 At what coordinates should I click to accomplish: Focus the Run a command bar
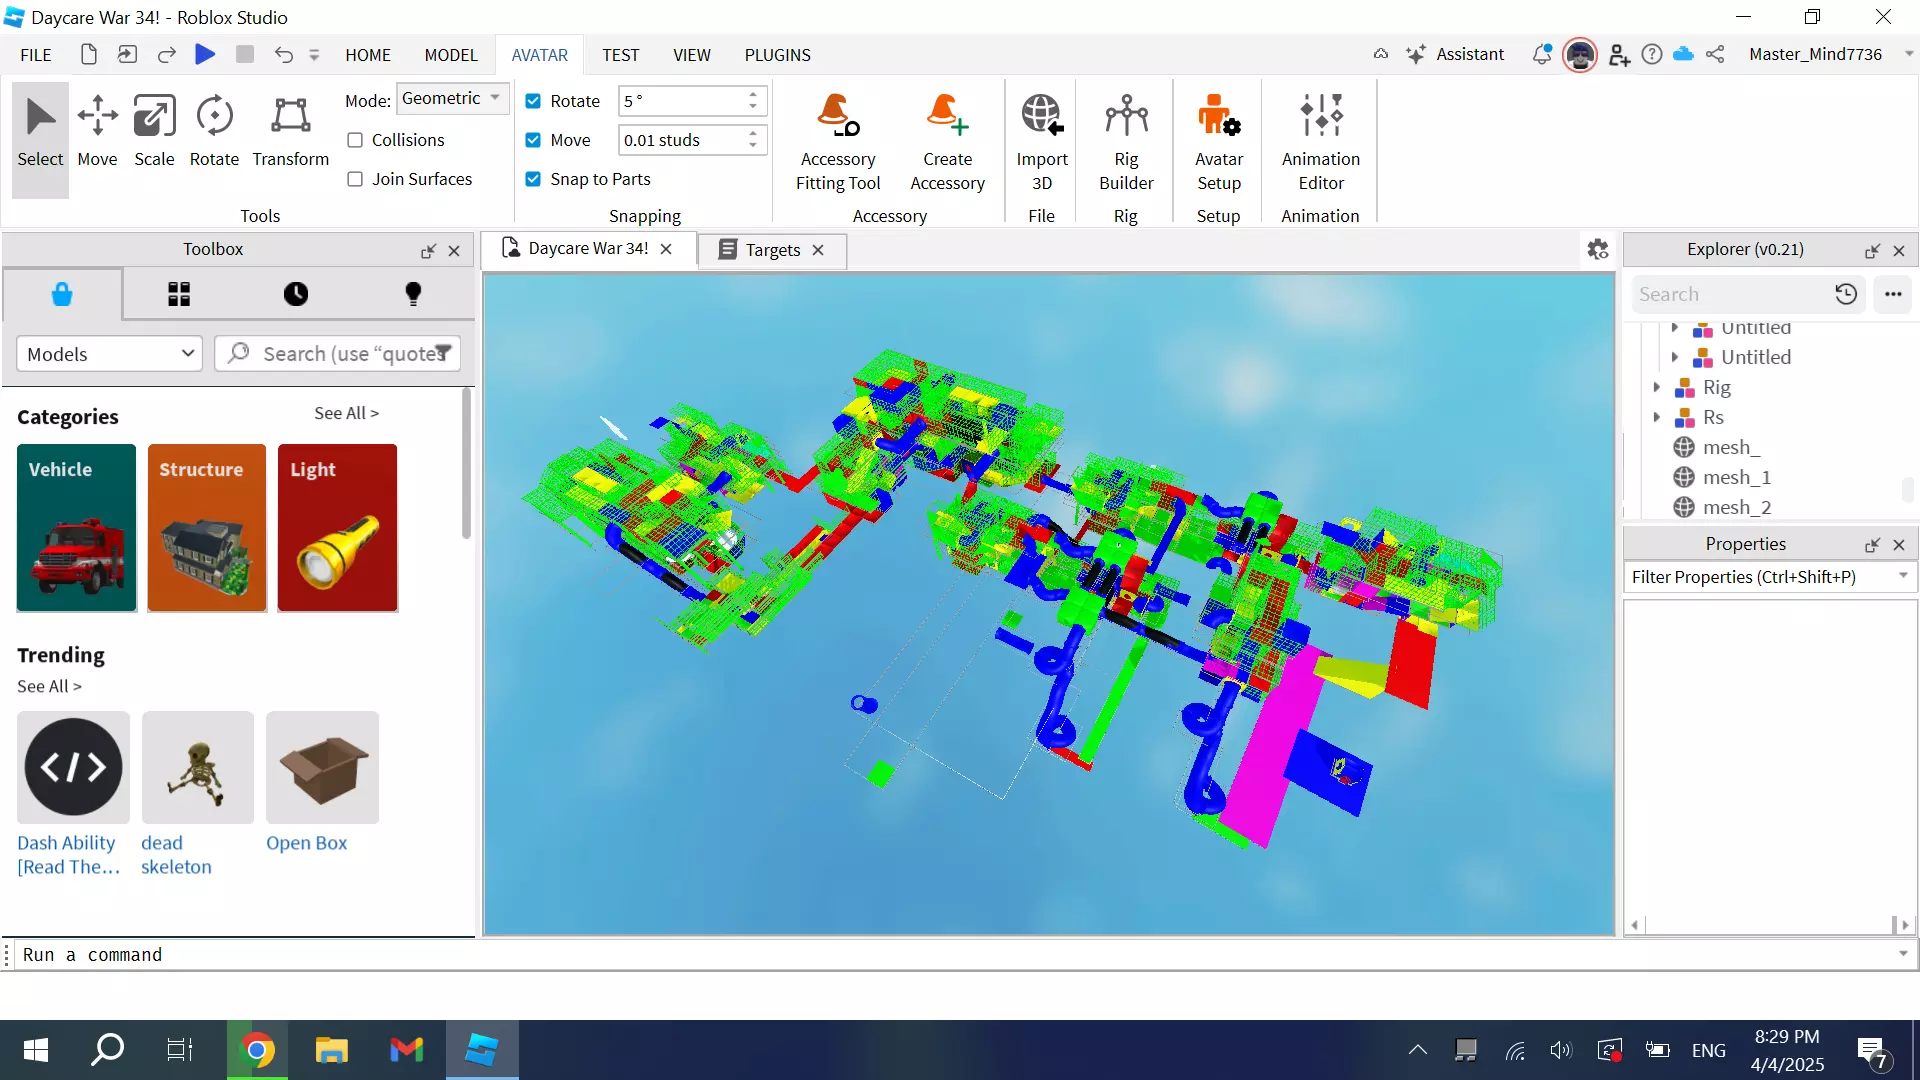point(950,955)
